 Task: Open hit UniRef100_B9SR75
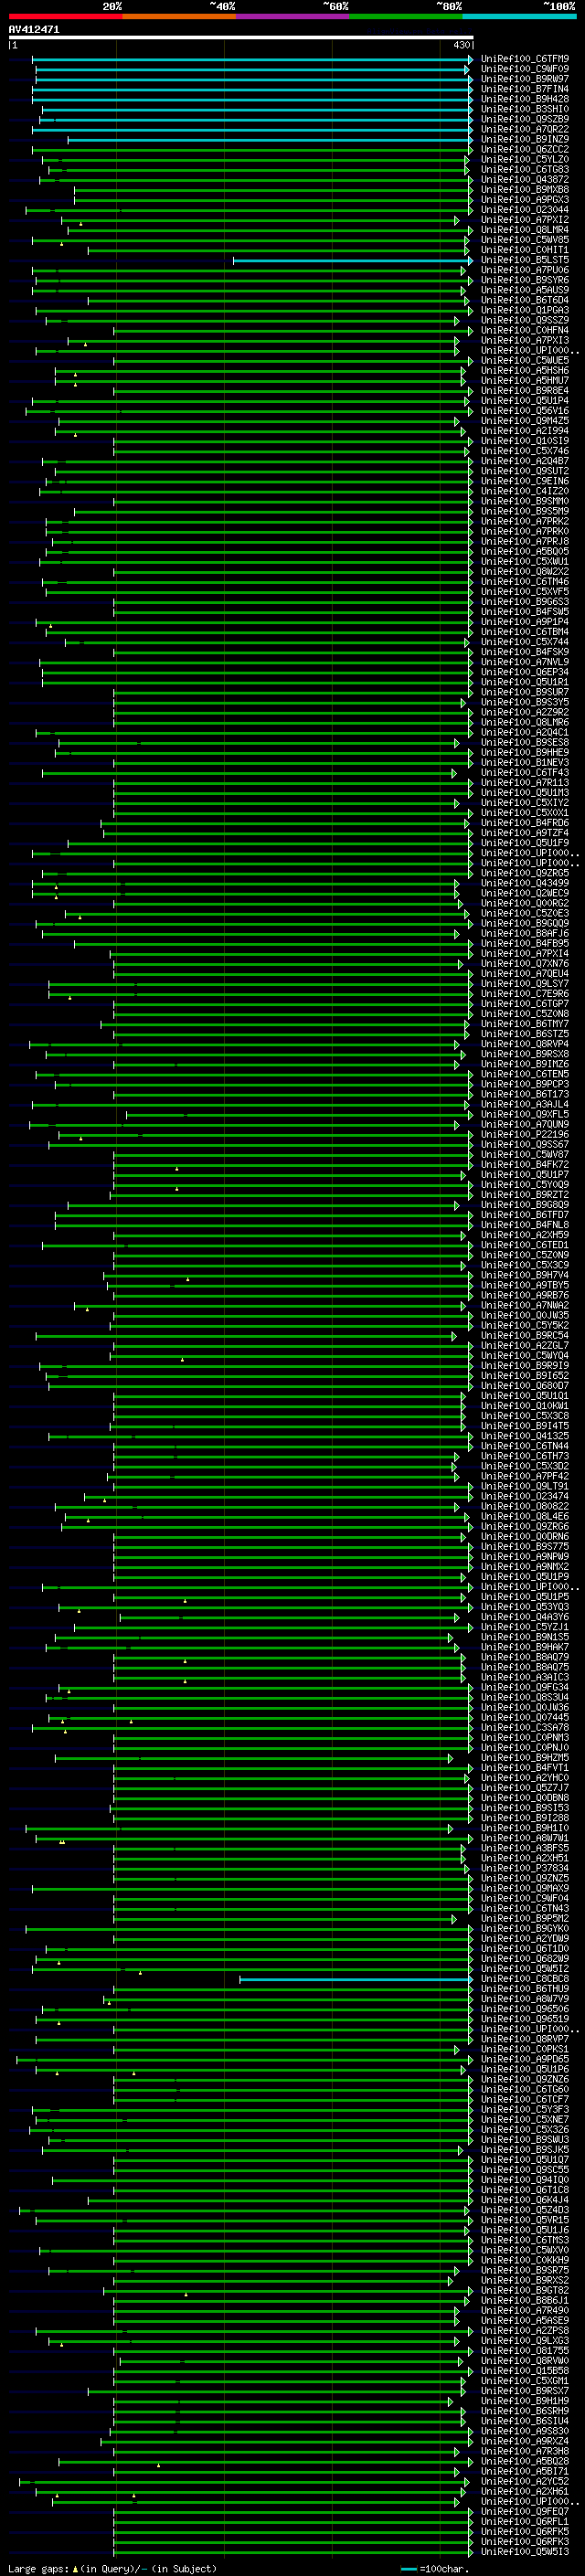[x=525, y=2271]
